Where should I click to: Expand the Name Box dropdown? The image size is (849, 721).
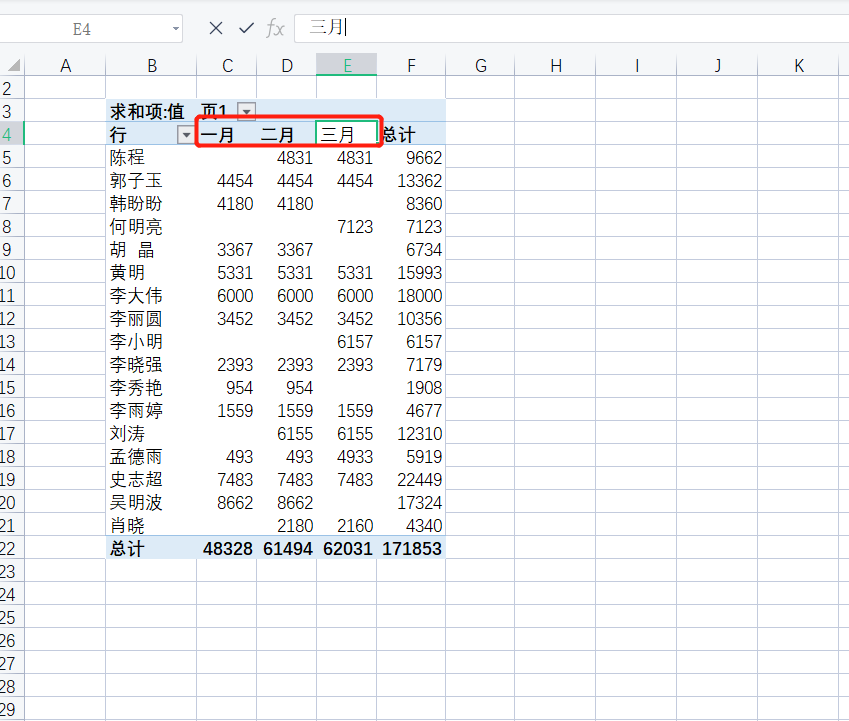[x=175, y=29]
